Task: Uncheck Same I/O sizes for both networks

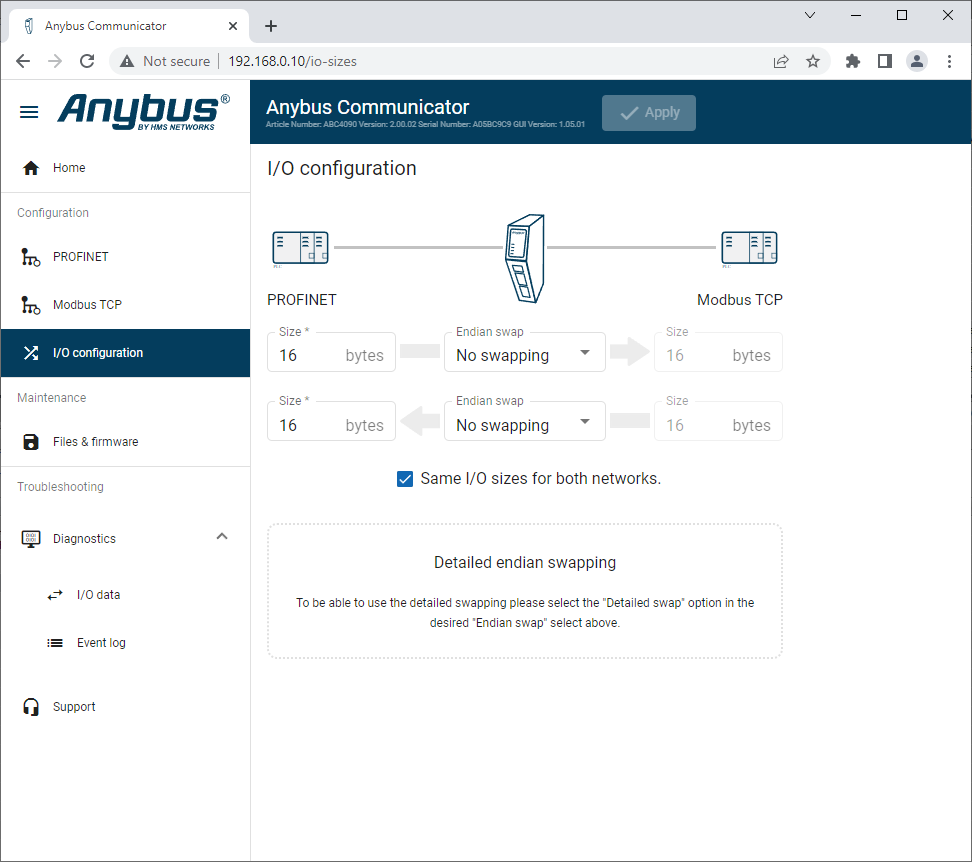Action: coord(405,479)
